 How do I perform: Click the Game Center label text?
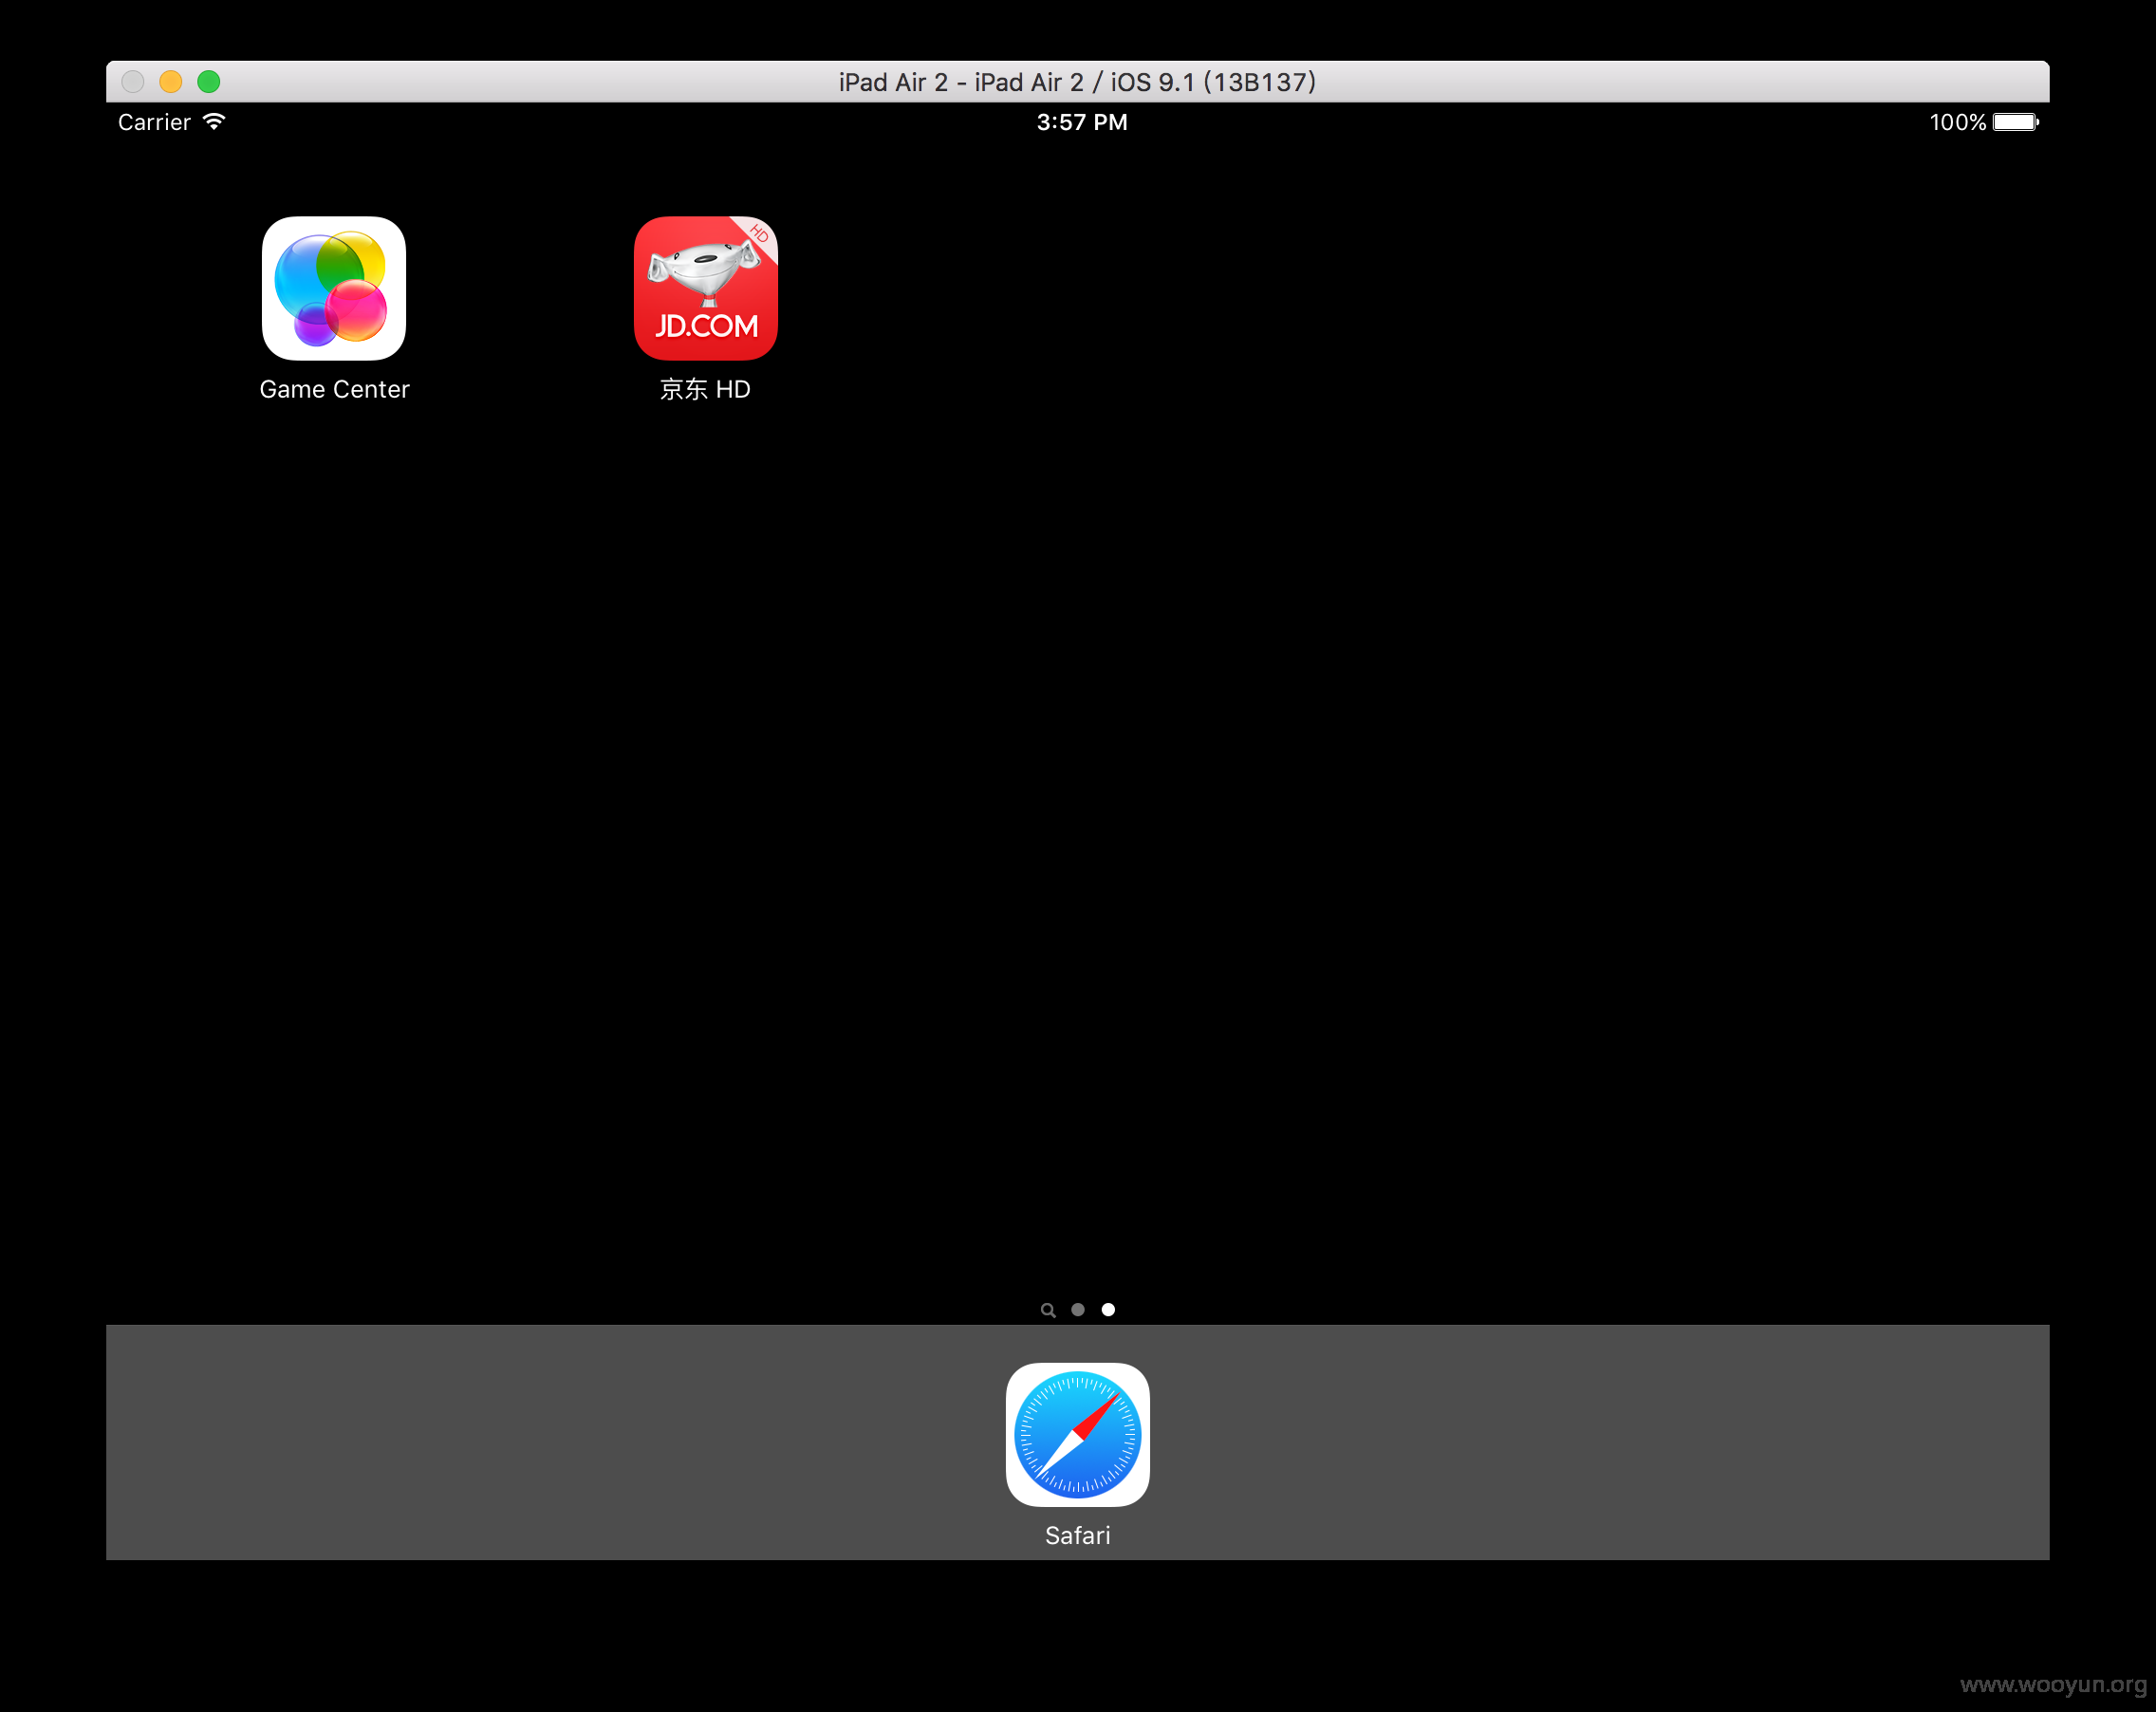point(334,389)
